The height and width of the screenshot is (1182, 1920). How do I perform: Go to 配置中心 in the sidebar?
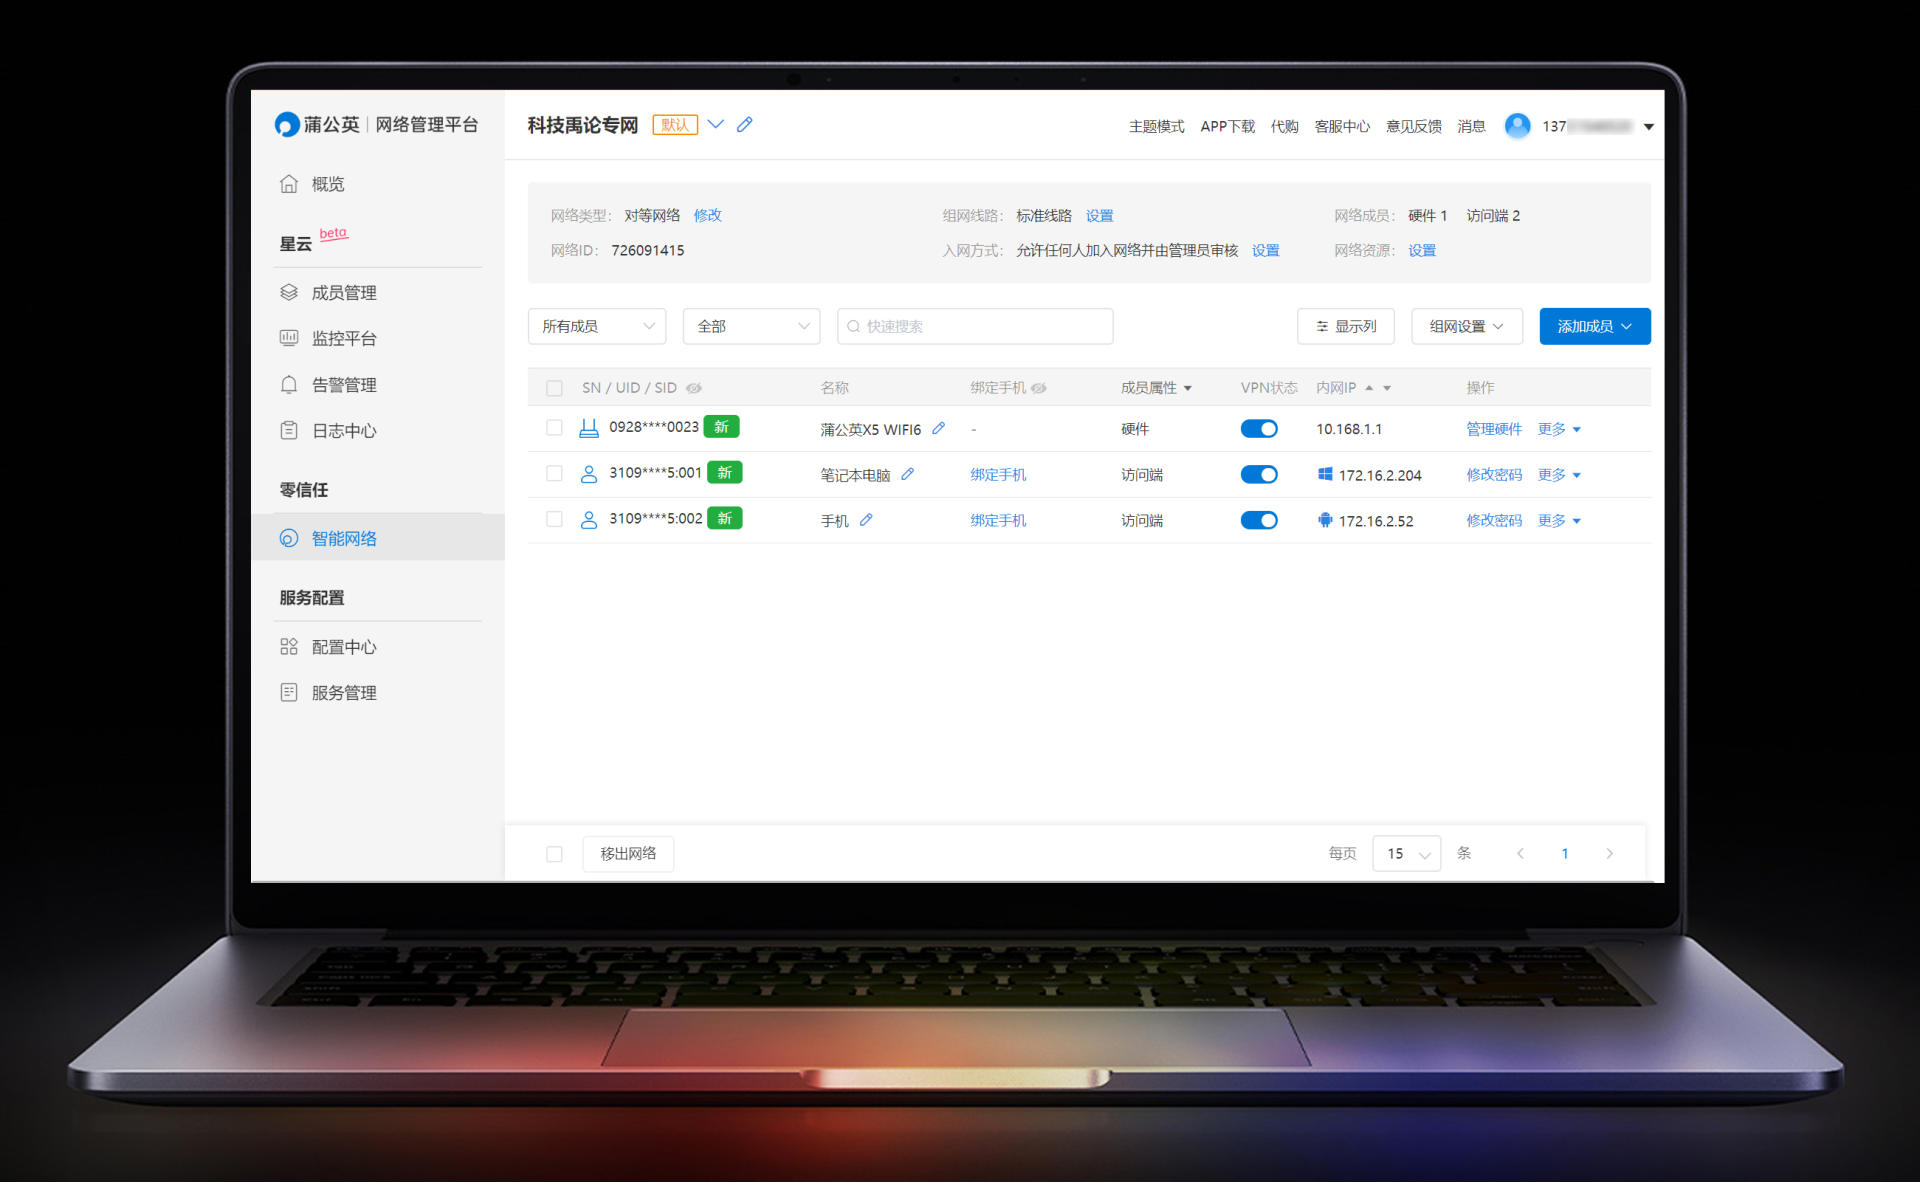(343, 647)
